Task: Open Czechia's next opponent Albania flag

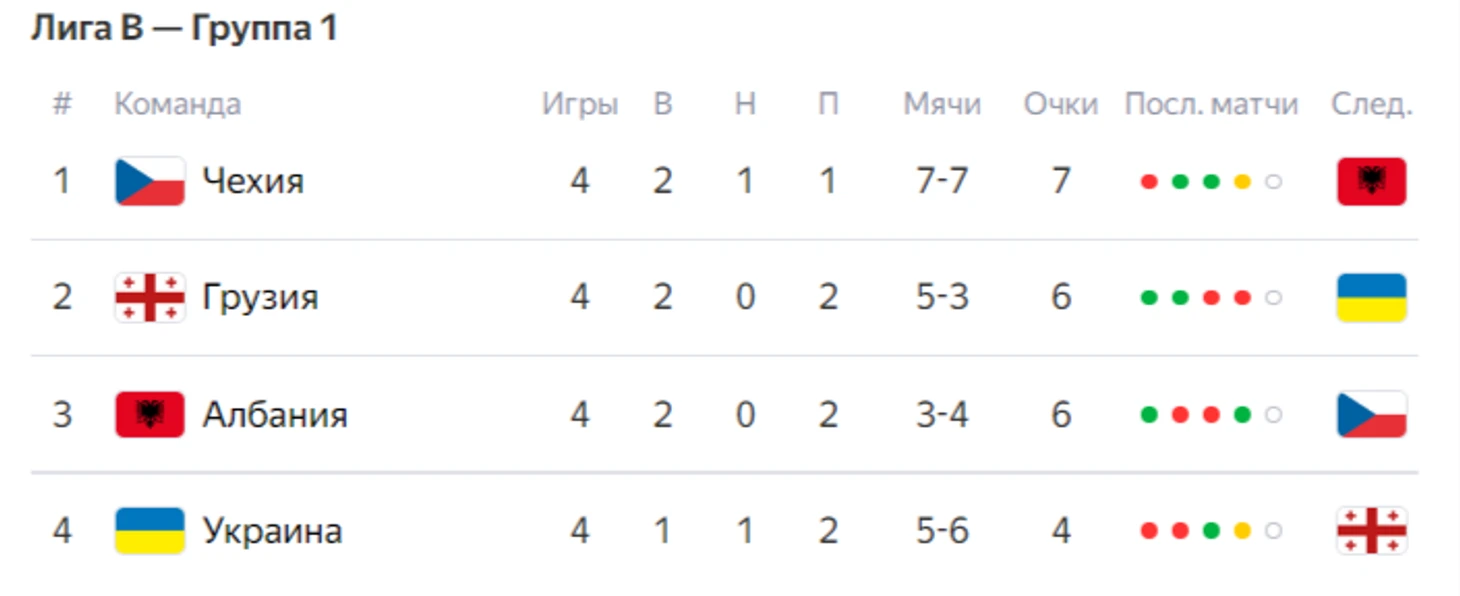Action: 1372,181
